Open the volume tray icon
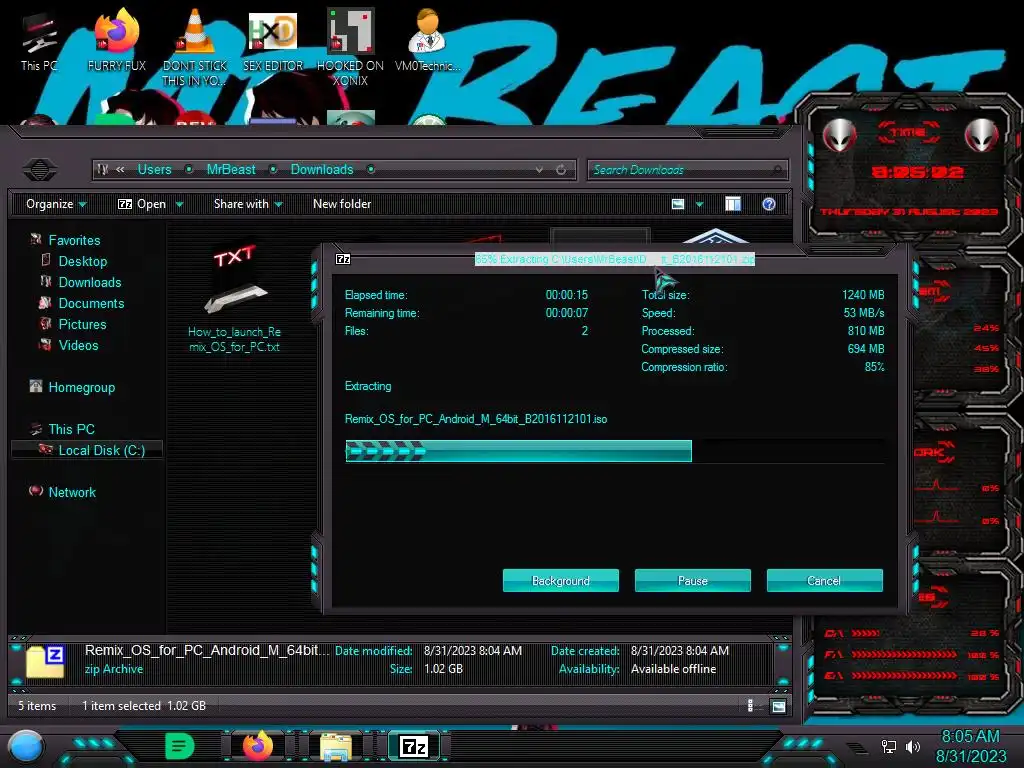Image resolution: width=1024 pixels, height=768 pixels. [x=912, y=746]
